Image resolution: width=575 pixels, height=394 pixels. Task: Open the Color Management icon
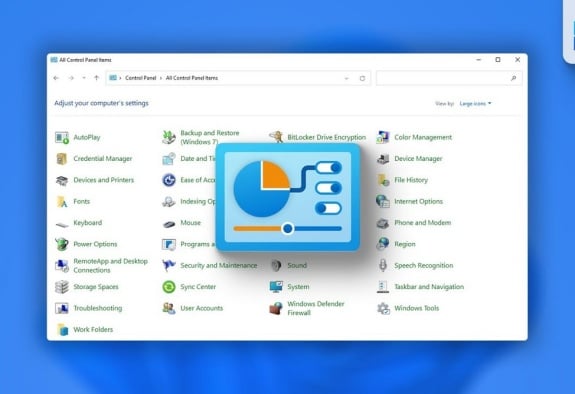click(x=383, y=138)
